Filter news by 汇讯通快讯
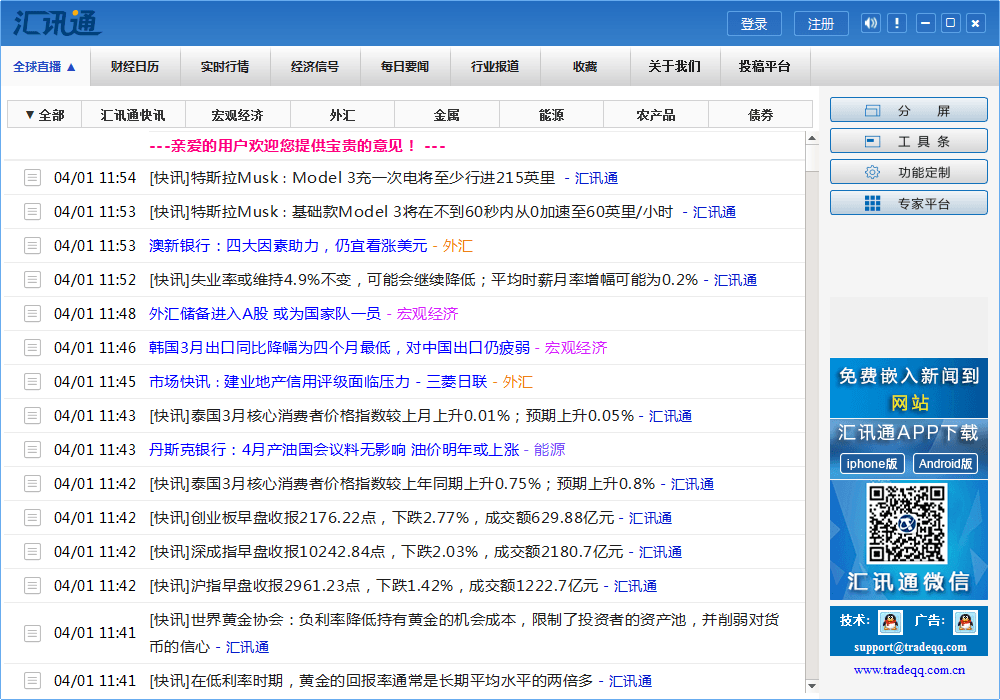The image size is (1000, 700). click(x=133, y=115)
